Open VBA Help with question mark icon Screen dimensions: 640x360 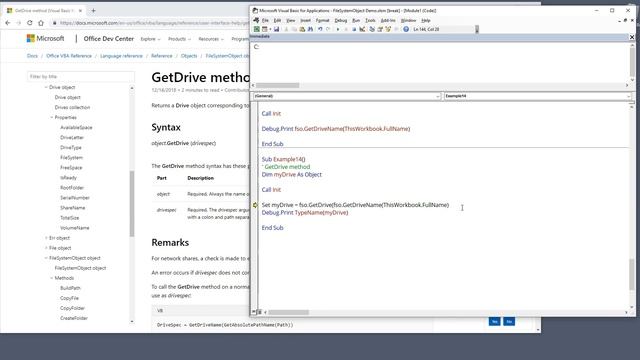click(406, 29)
